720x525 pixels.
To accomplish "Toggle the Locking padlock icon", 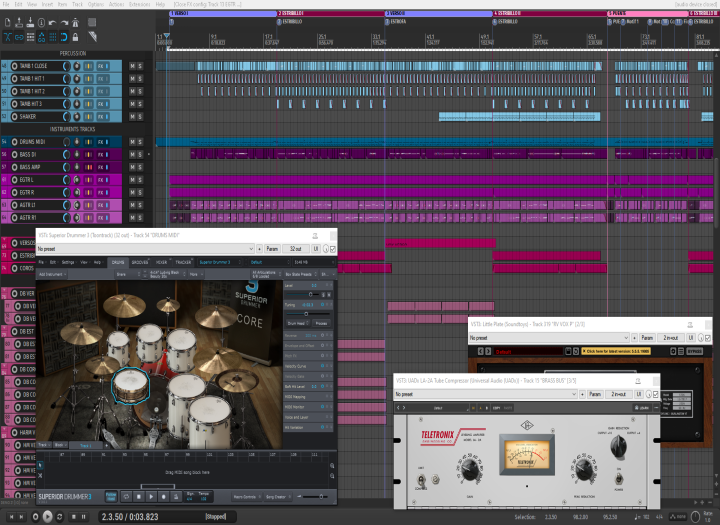I will (x=75, y=37).
